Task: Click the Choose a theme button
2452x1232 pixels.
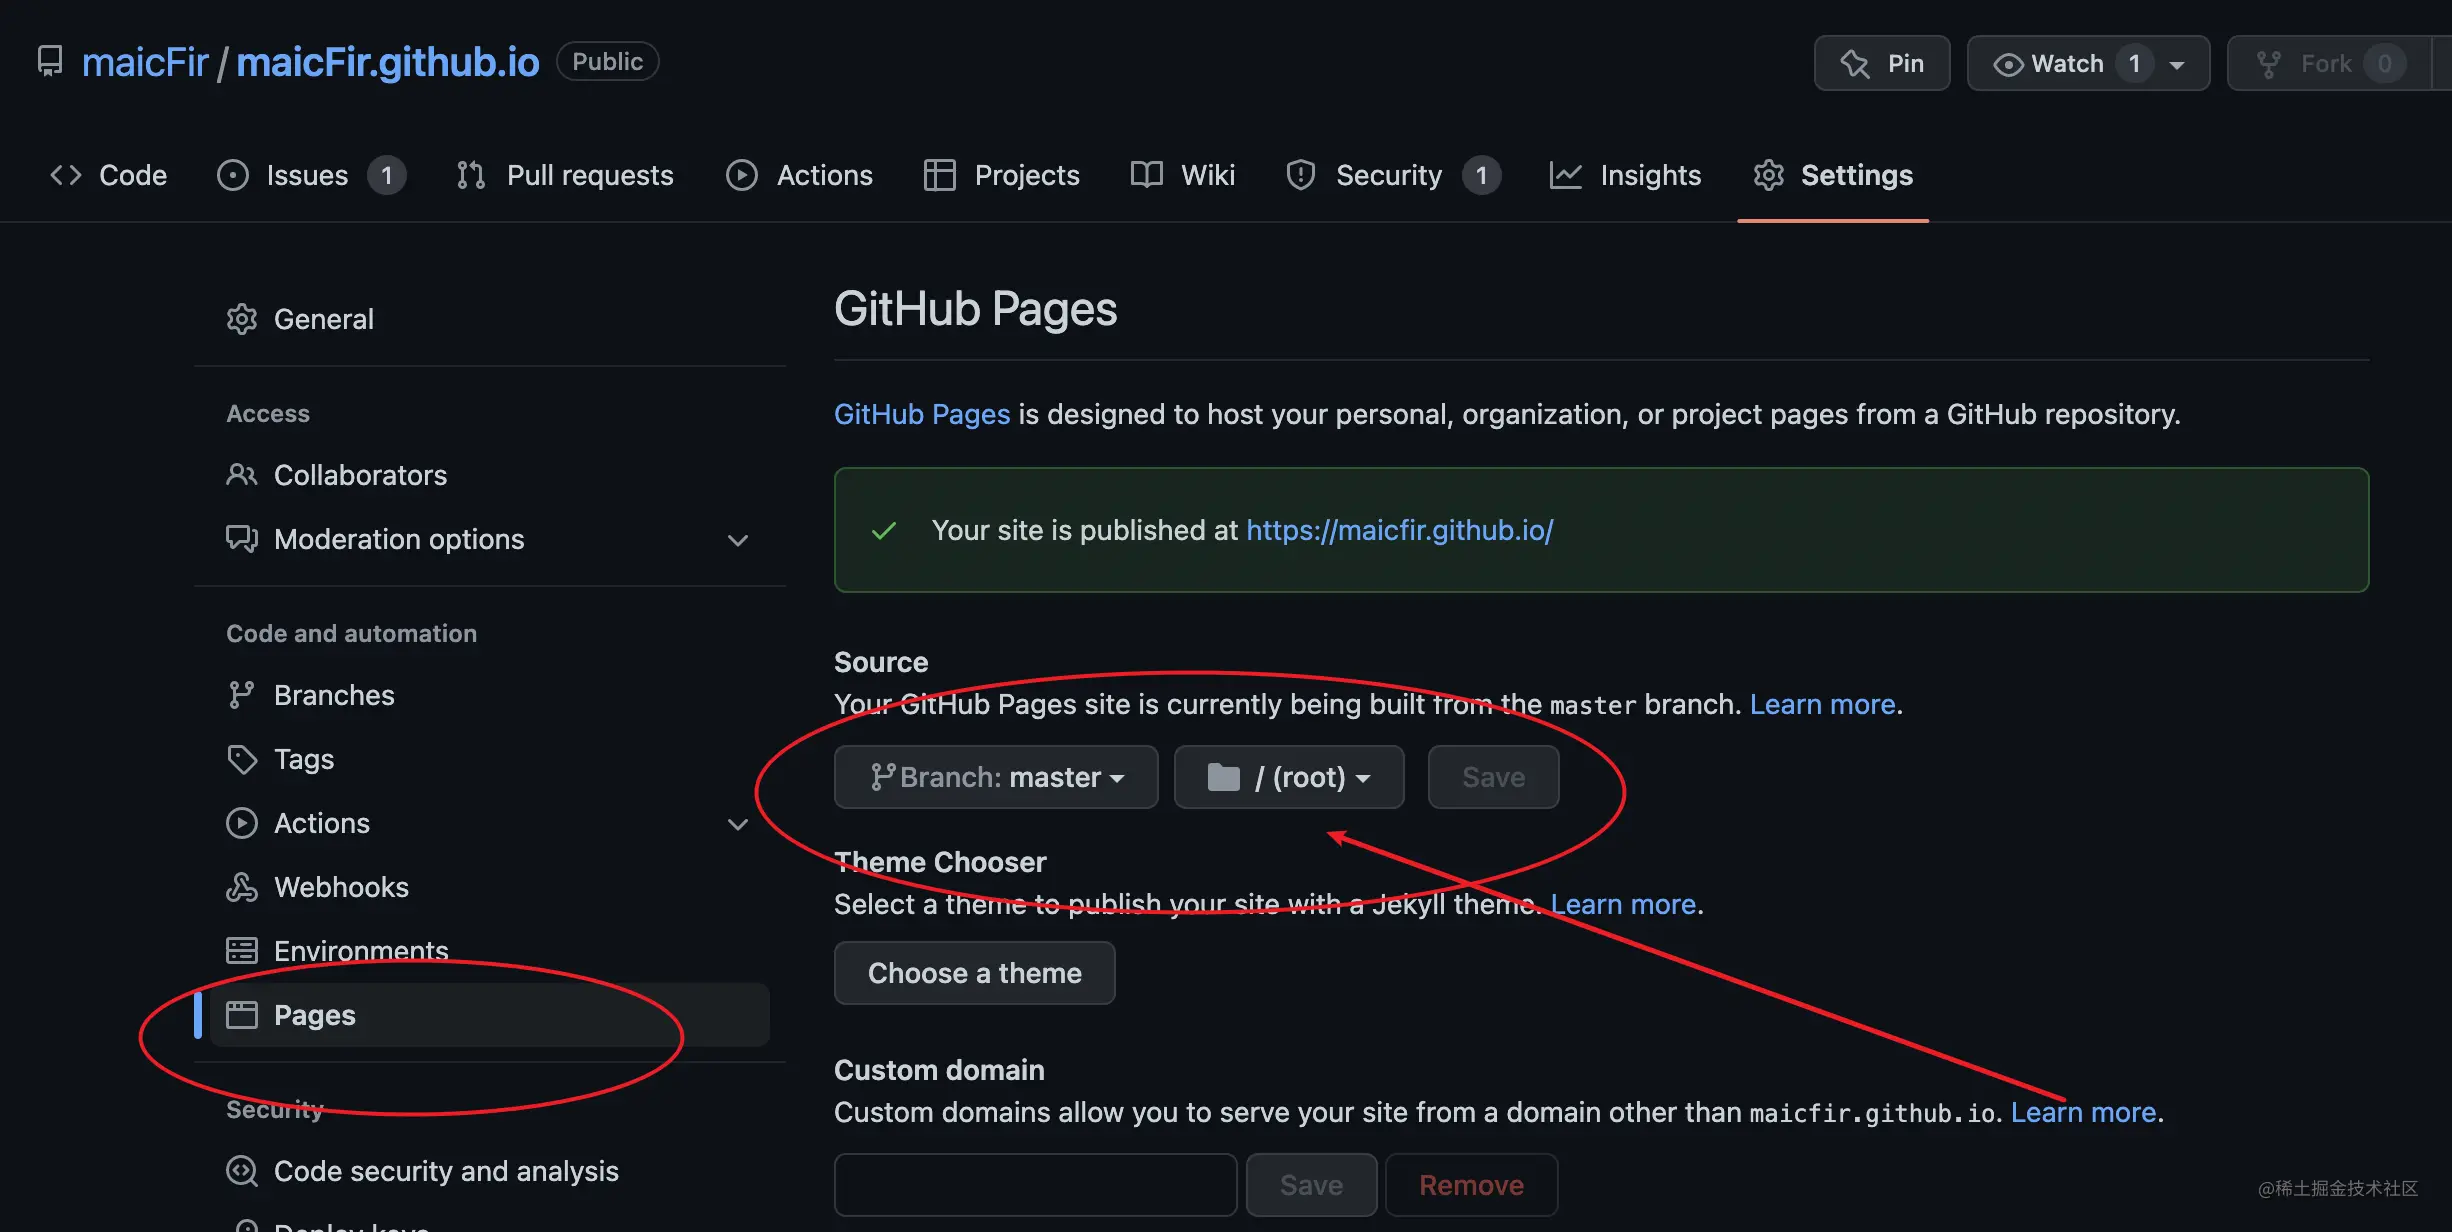Action: (974, 973)
